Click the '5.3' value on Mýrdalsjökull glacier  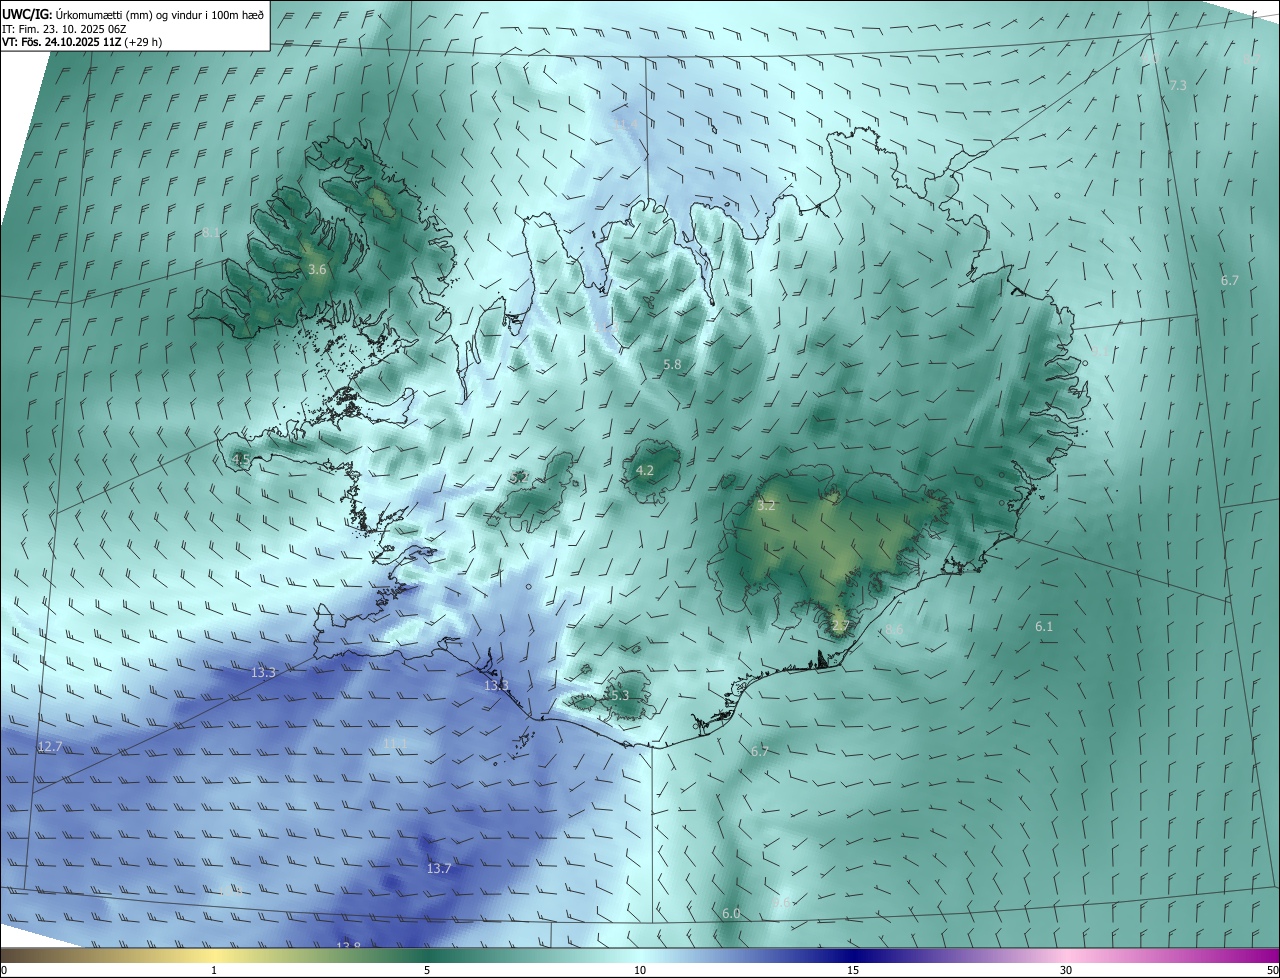tap(619, 695)
